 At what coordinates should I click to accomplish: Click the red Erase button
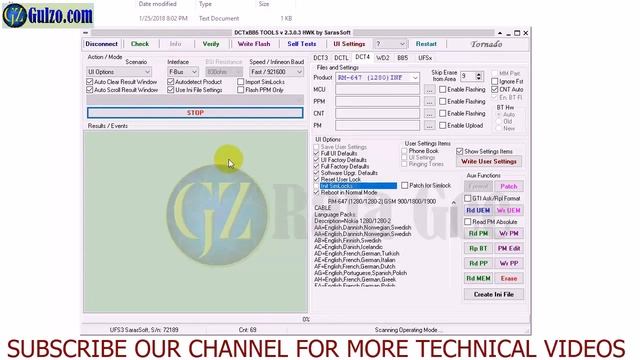tap(509, 278)
